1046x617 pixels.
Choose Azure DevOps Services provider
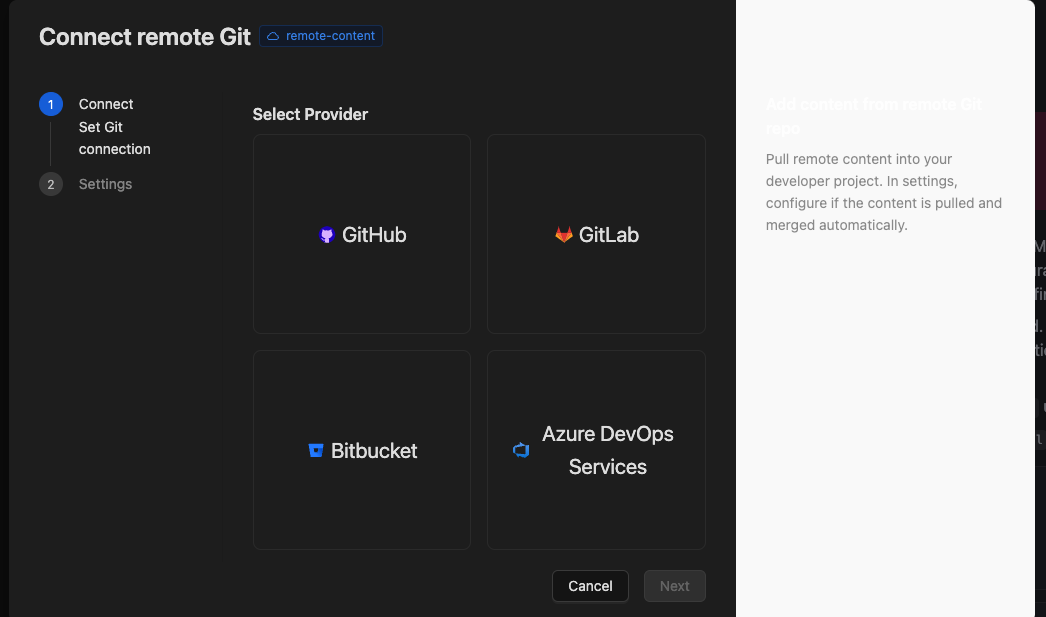coord(596,450)
